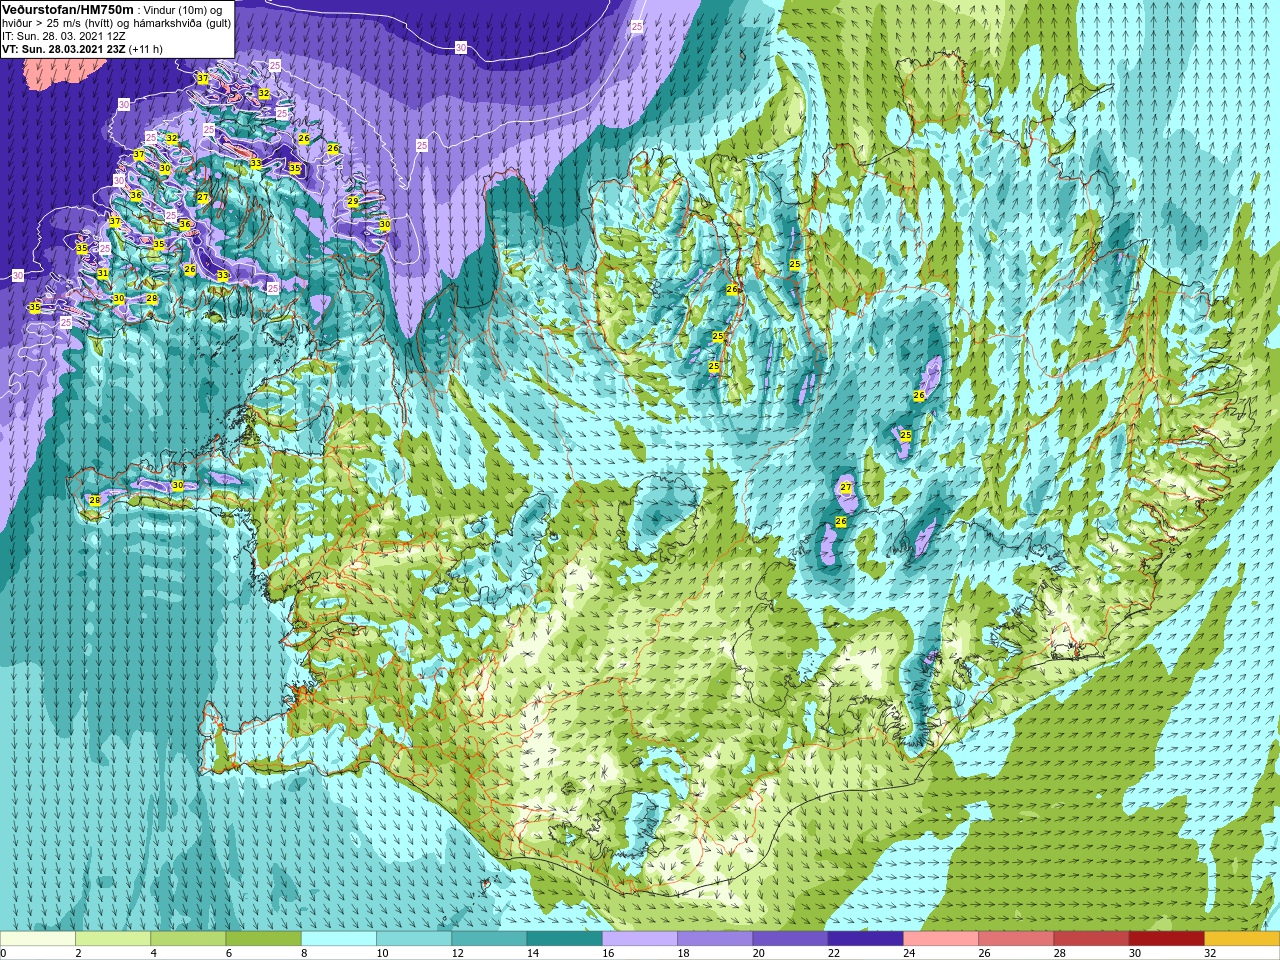Click the legend tick label 16
1280x960 pixels.
[x=608, y=953]
